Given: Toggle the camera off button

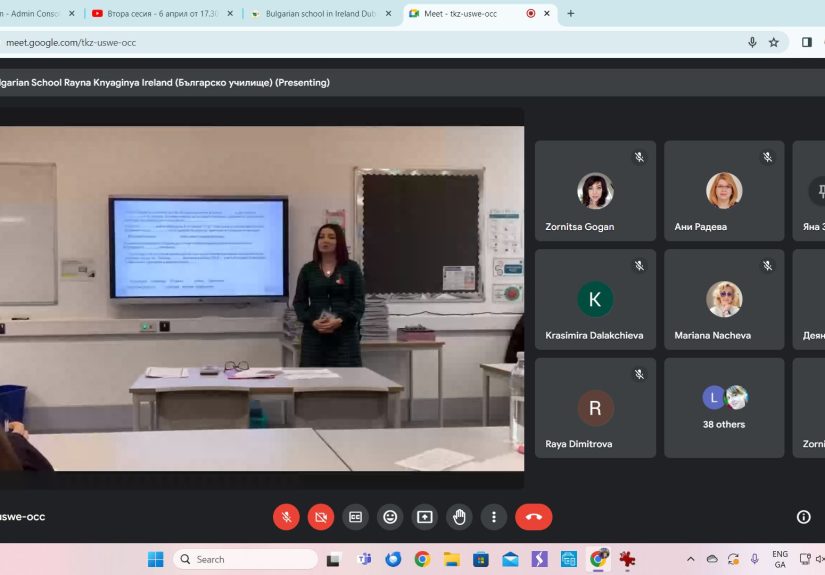Looking at the screenshot, I should (321, 517).
